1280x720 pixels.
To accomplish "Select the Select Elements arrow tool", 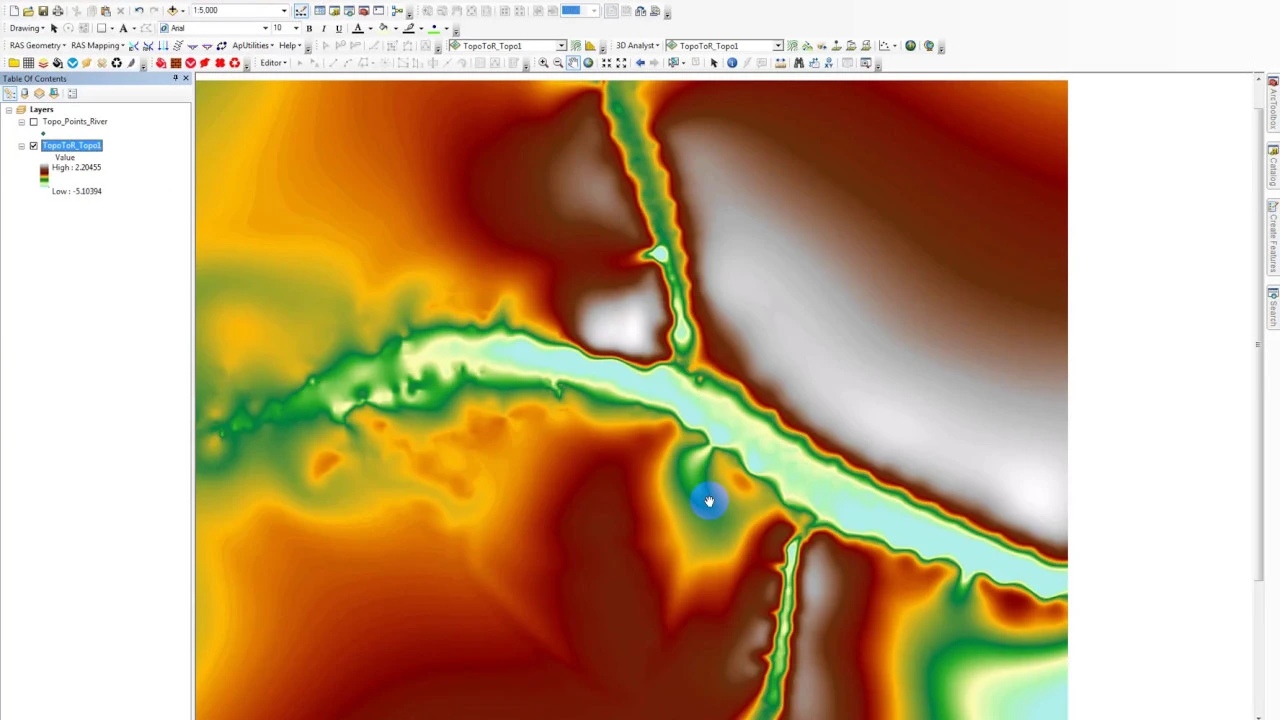I will click(714, 63).
